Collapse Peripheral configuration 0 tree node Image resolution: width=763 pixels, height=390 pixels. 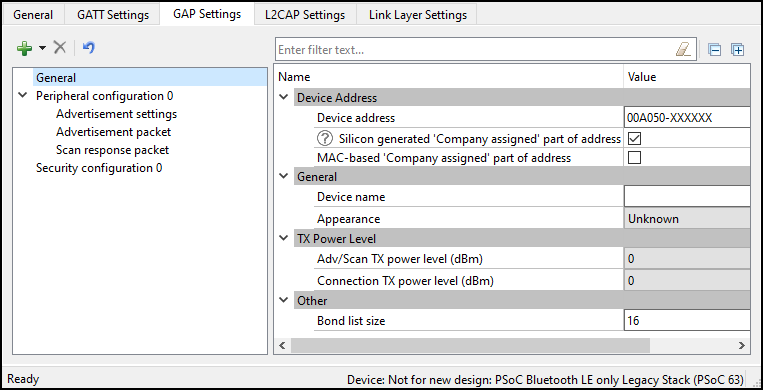(22, 95)
